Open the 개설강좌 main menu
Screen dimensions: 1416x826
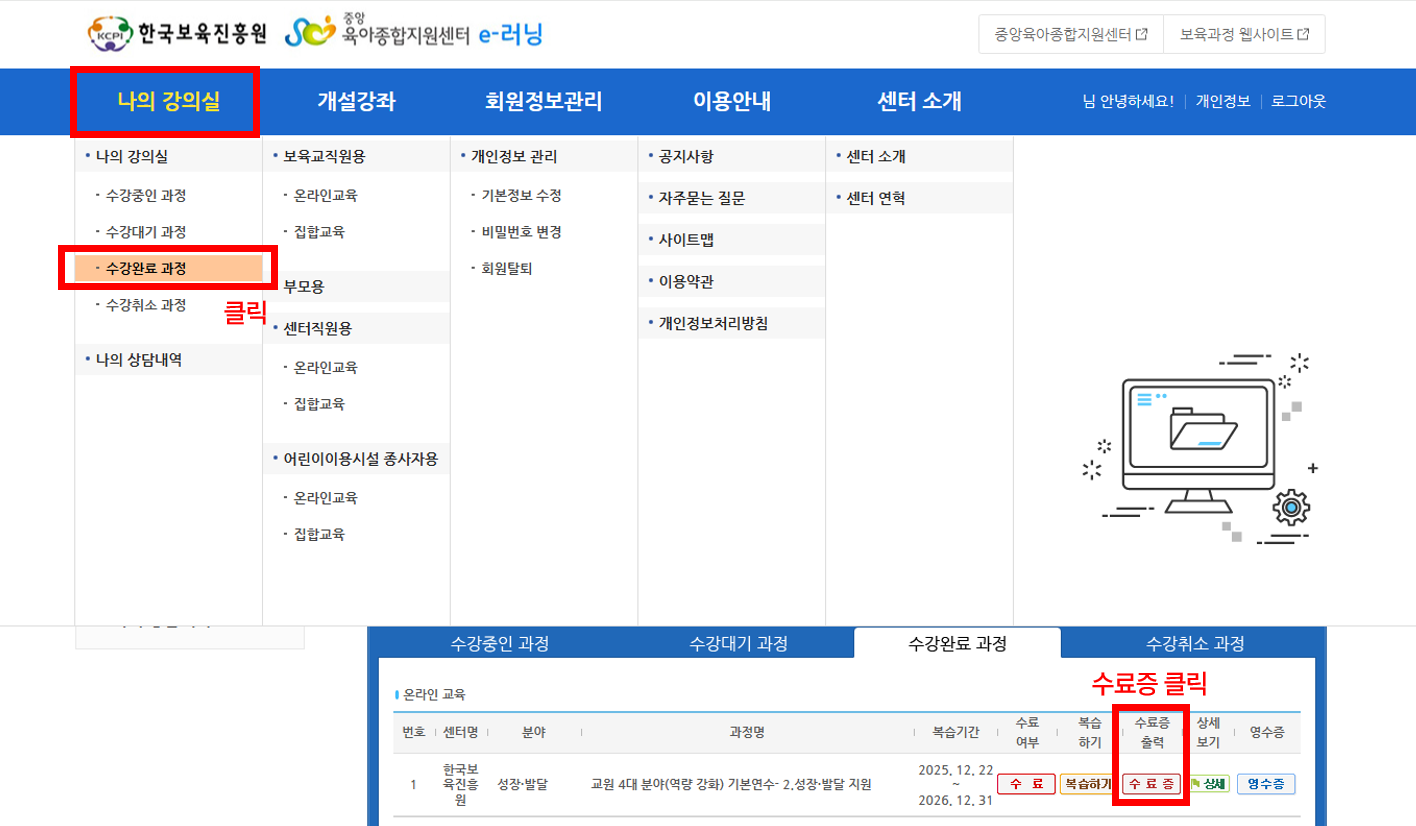[x=356, y=101]
